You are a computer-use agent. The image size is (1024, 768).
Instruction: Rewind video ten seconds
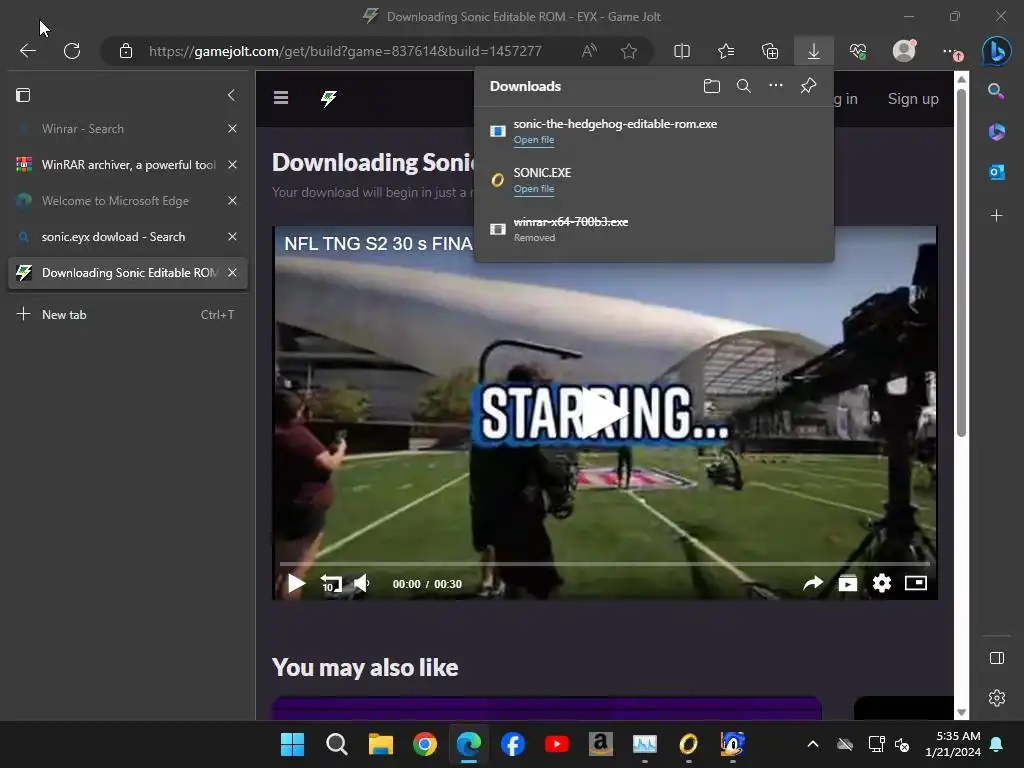coord(331,583)
